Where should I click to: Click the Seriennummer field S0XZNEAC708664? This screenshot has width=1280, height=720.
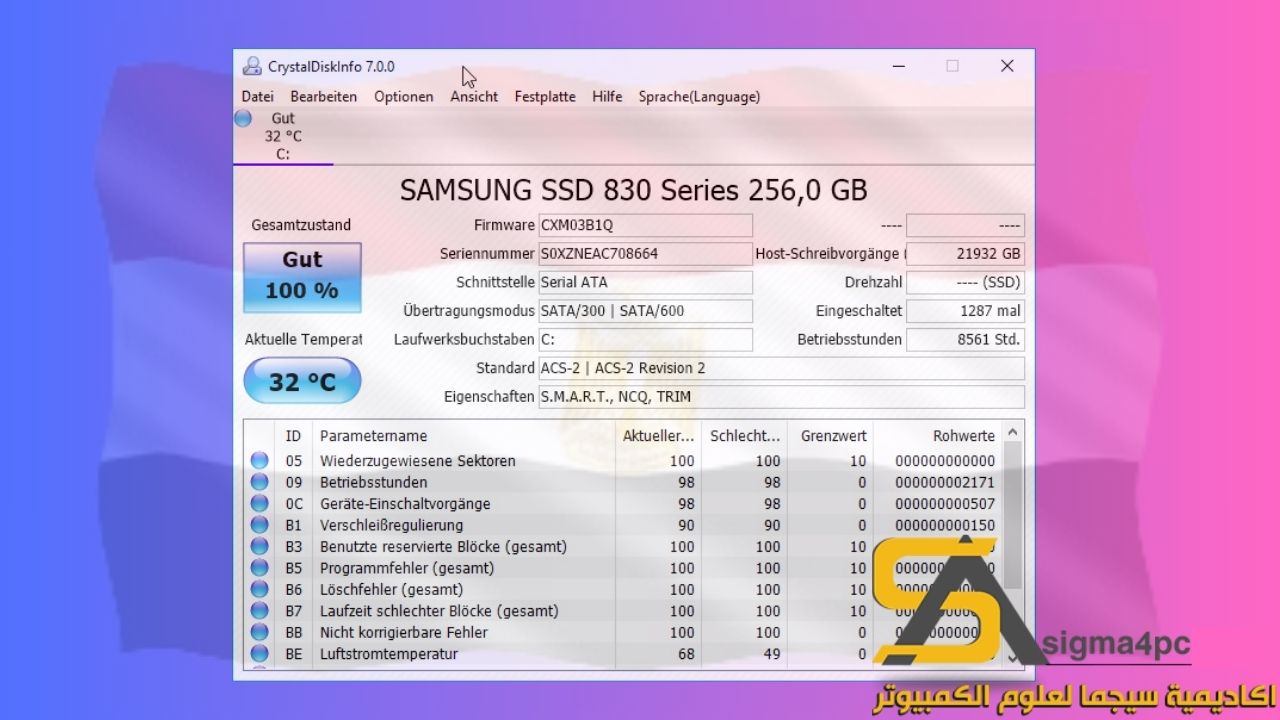pos(645,254)
